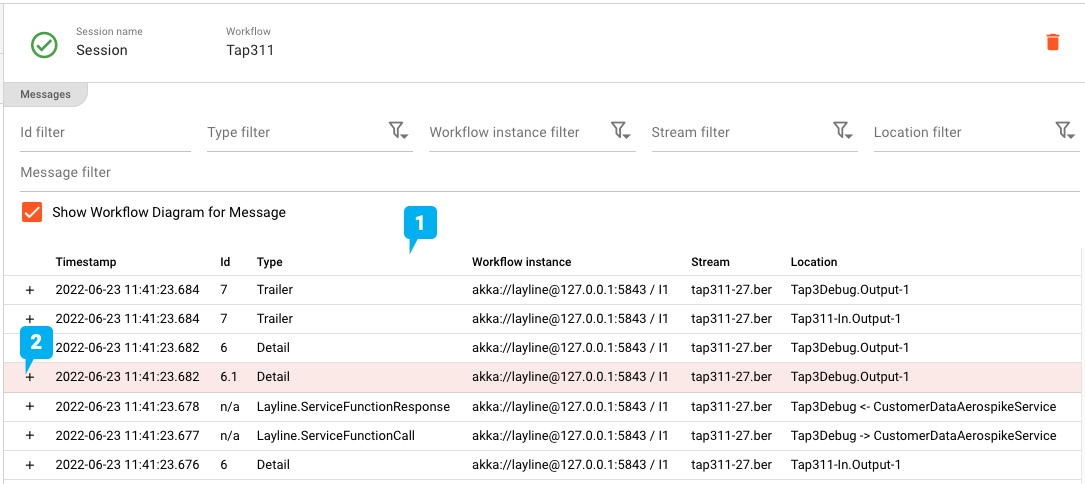Open the Type filter funnel options
Viewport: 1085px width, 484px height.
click(x=398, y=131)
